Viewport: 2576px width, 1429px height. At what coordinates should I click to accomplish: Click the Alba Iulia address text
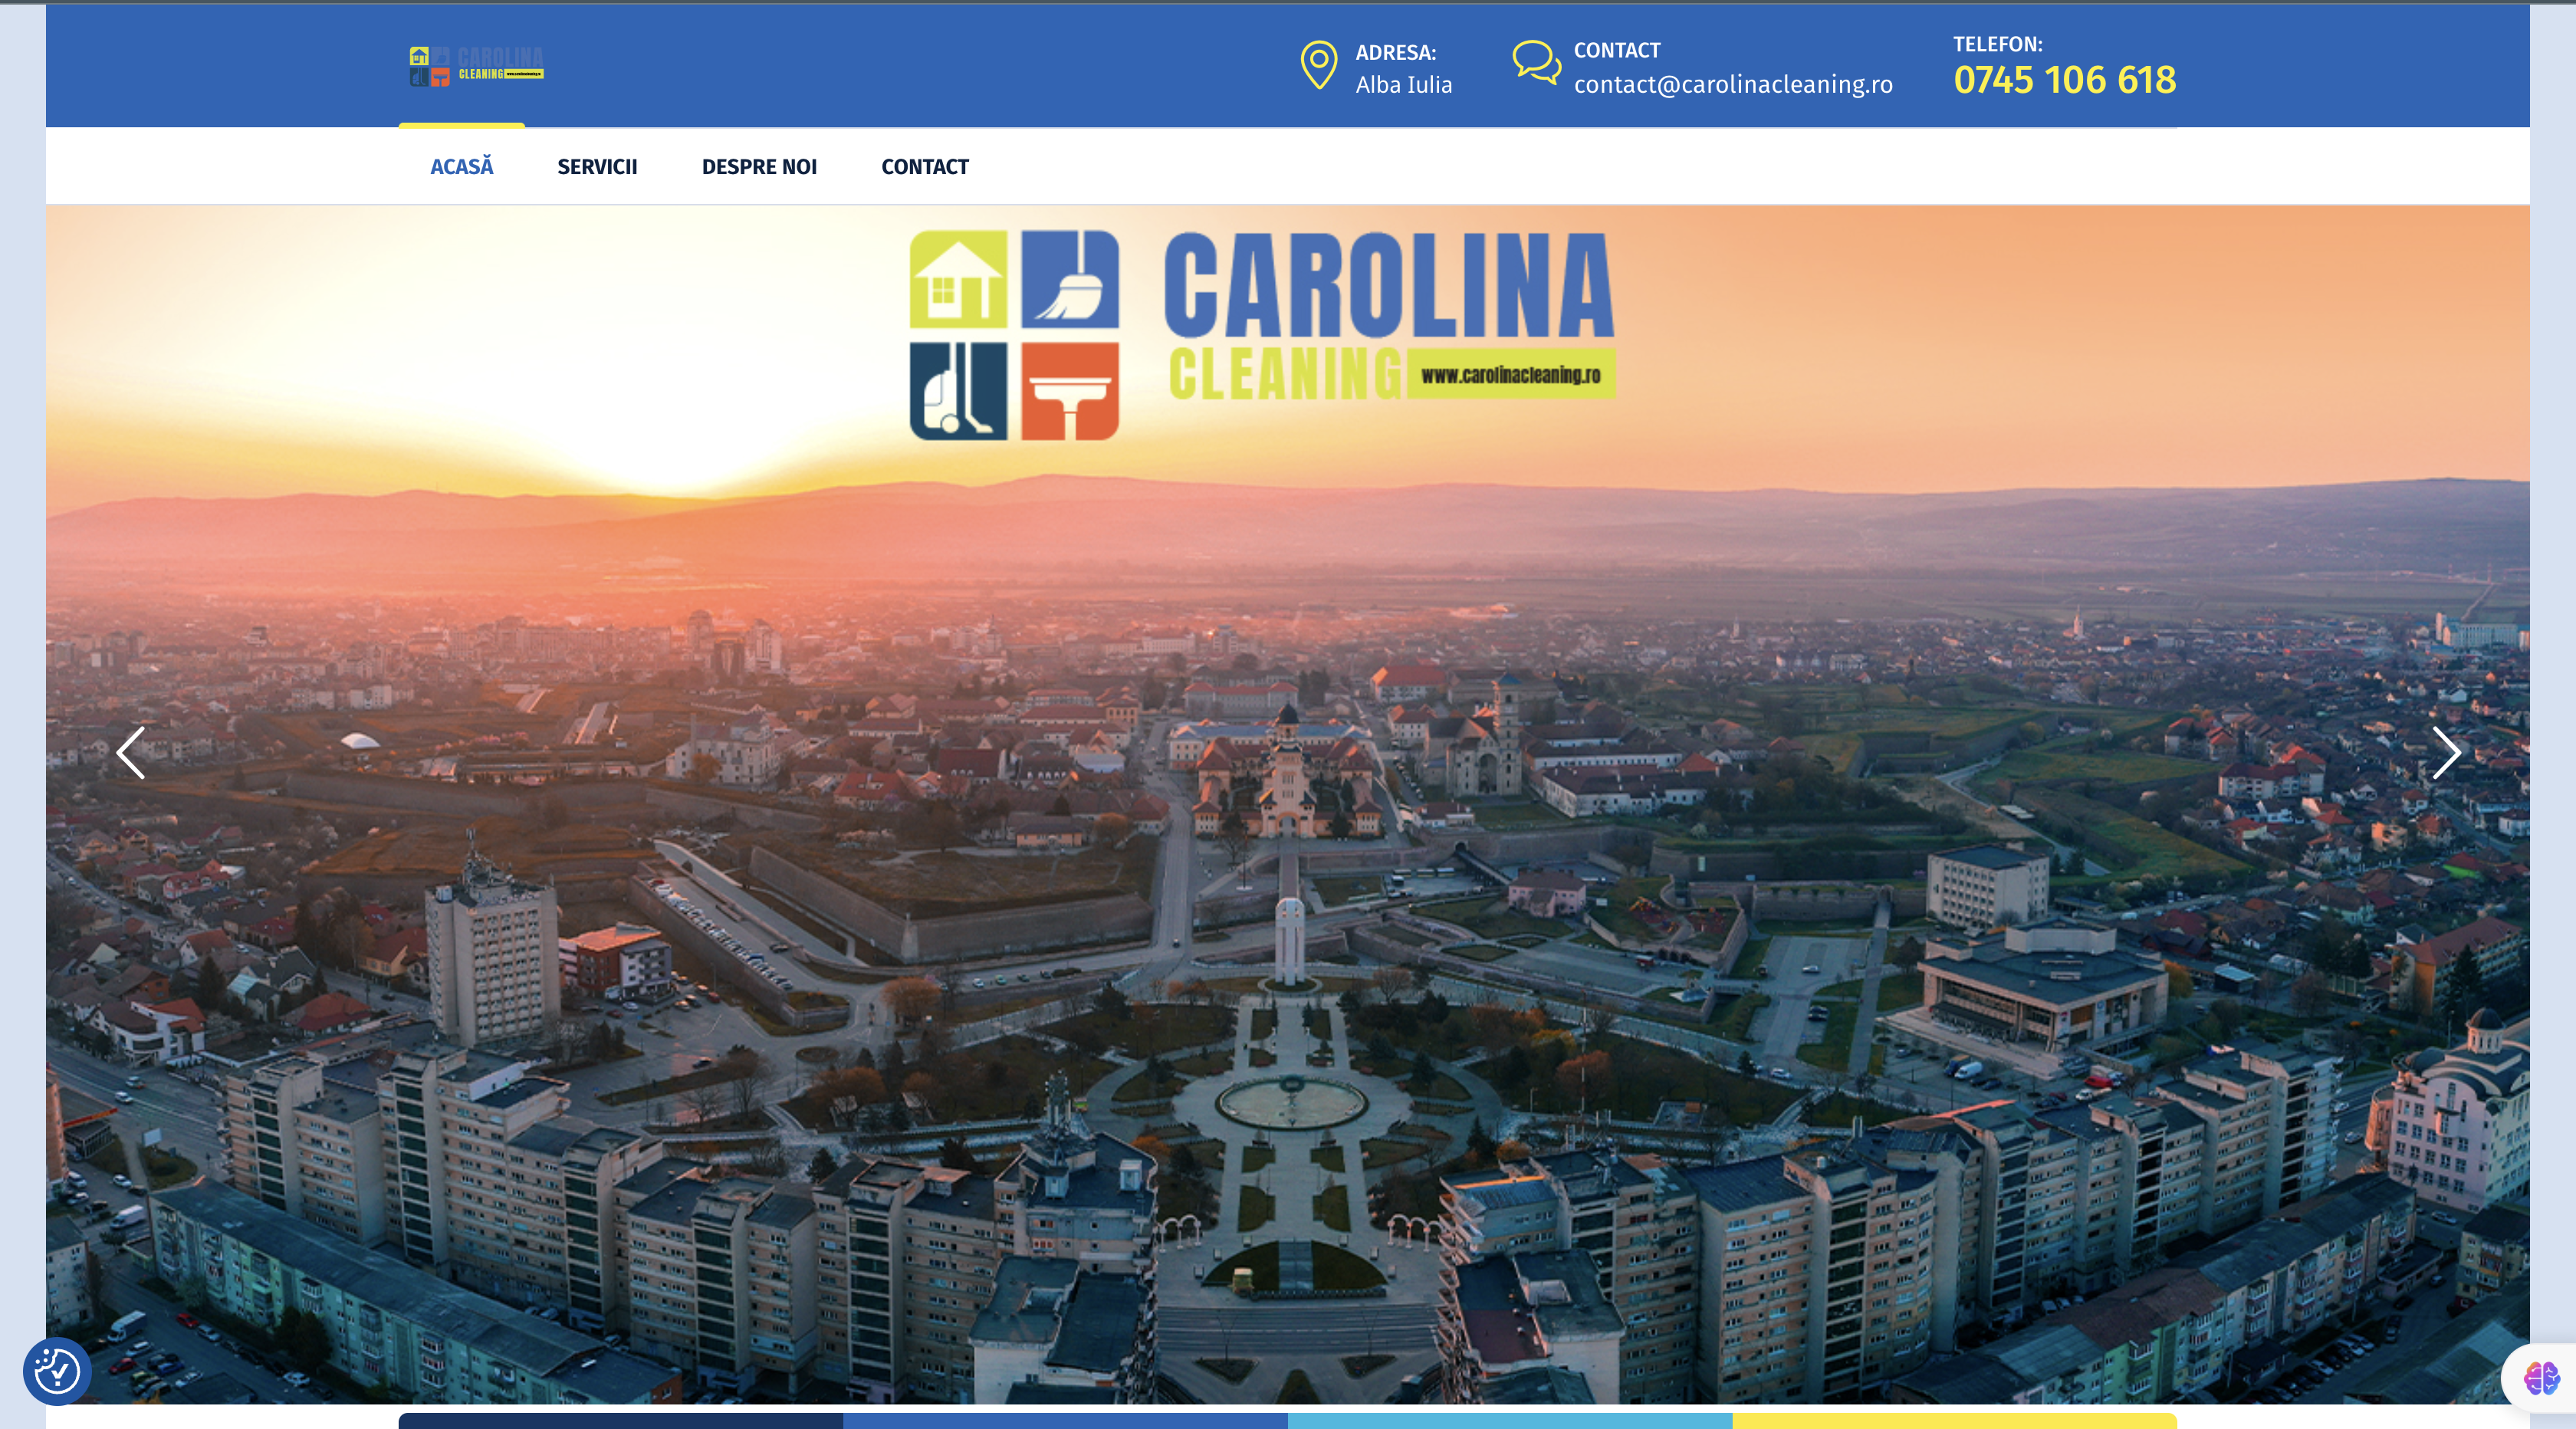(x=1404, y=85)
